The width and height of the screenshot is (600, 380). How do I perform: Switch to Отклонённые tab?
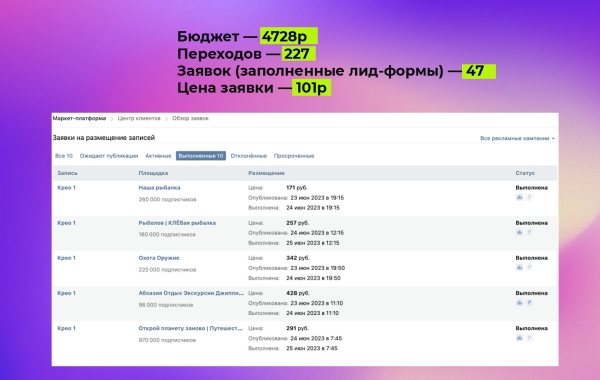tap(248, 156)
